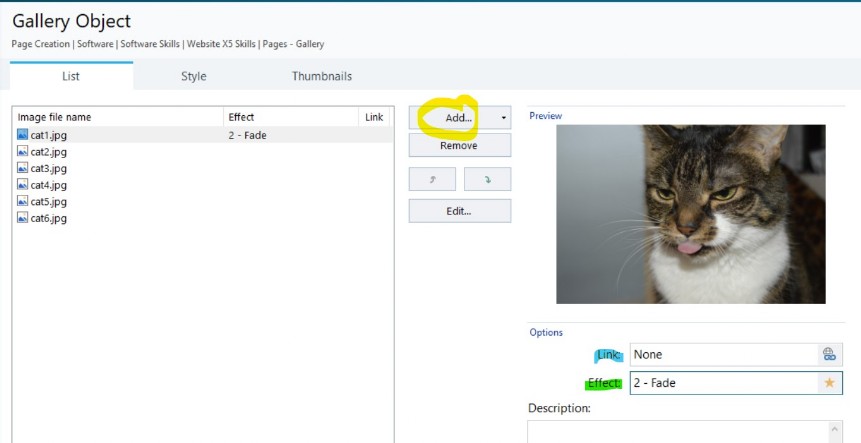Click the Gallery Object heading

71,21
